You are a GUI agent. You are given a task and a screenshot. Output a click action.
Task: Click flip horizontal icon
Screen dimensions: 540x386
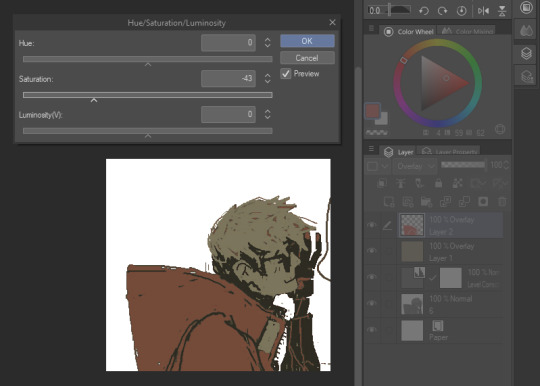pos(483,11)
